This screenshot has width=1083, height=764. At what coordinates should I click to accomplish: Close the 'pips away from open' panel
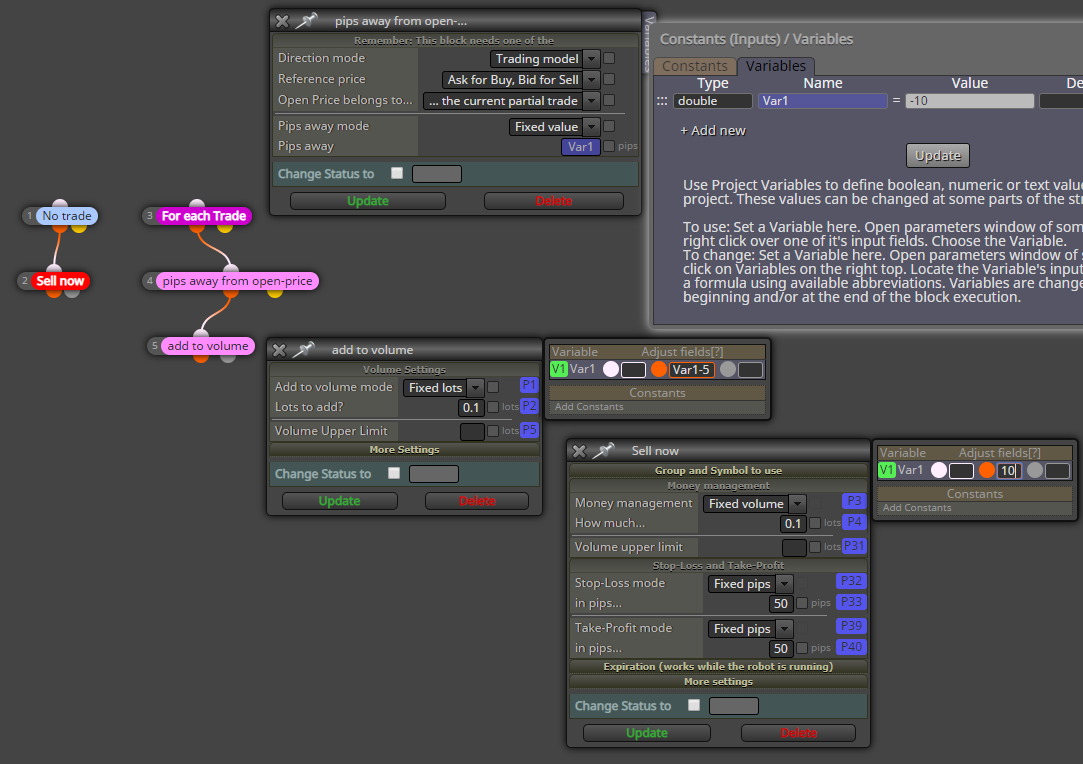282,21
